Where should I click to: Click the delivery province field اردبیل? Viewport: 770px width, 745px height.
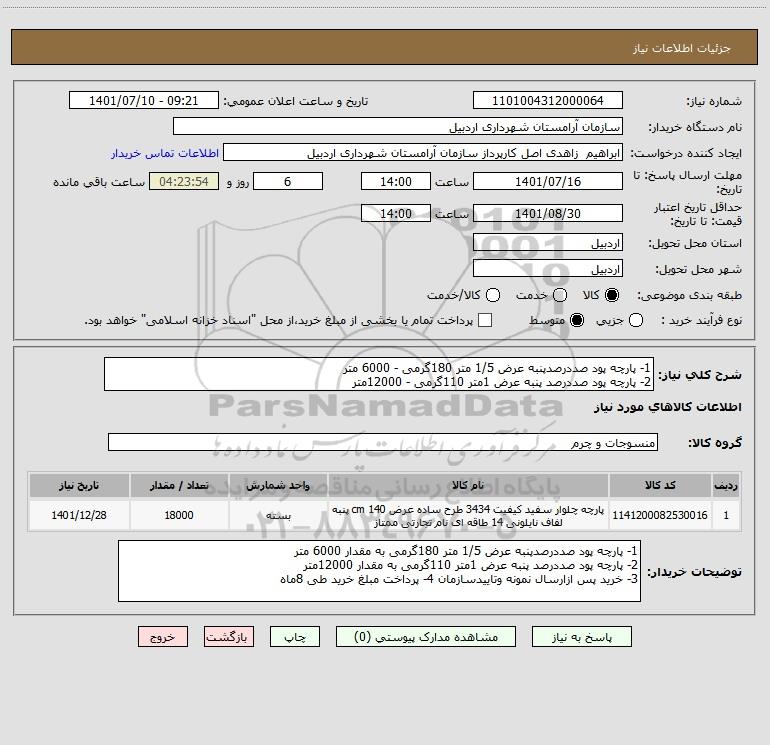tap(548, 242)
